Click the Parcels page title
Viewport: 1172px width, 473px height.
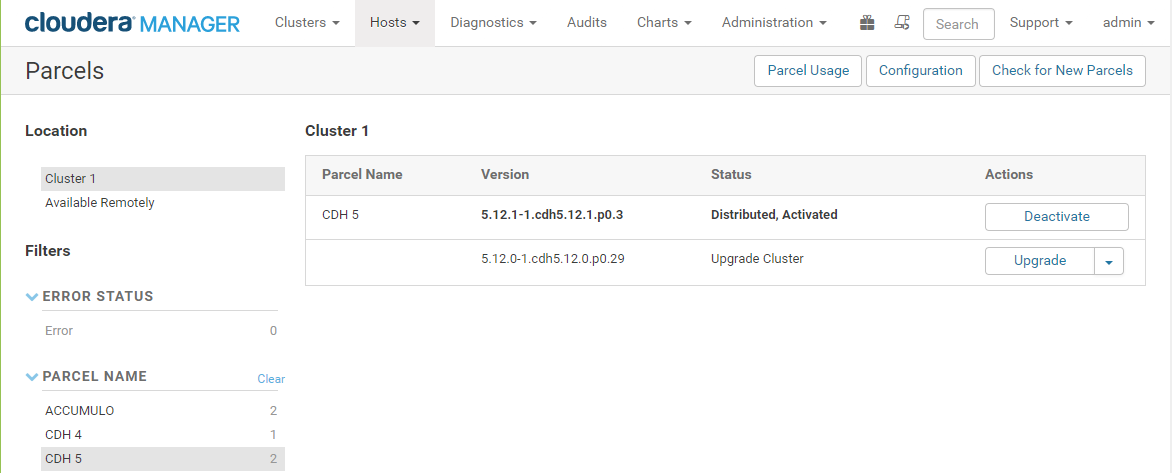64,71
